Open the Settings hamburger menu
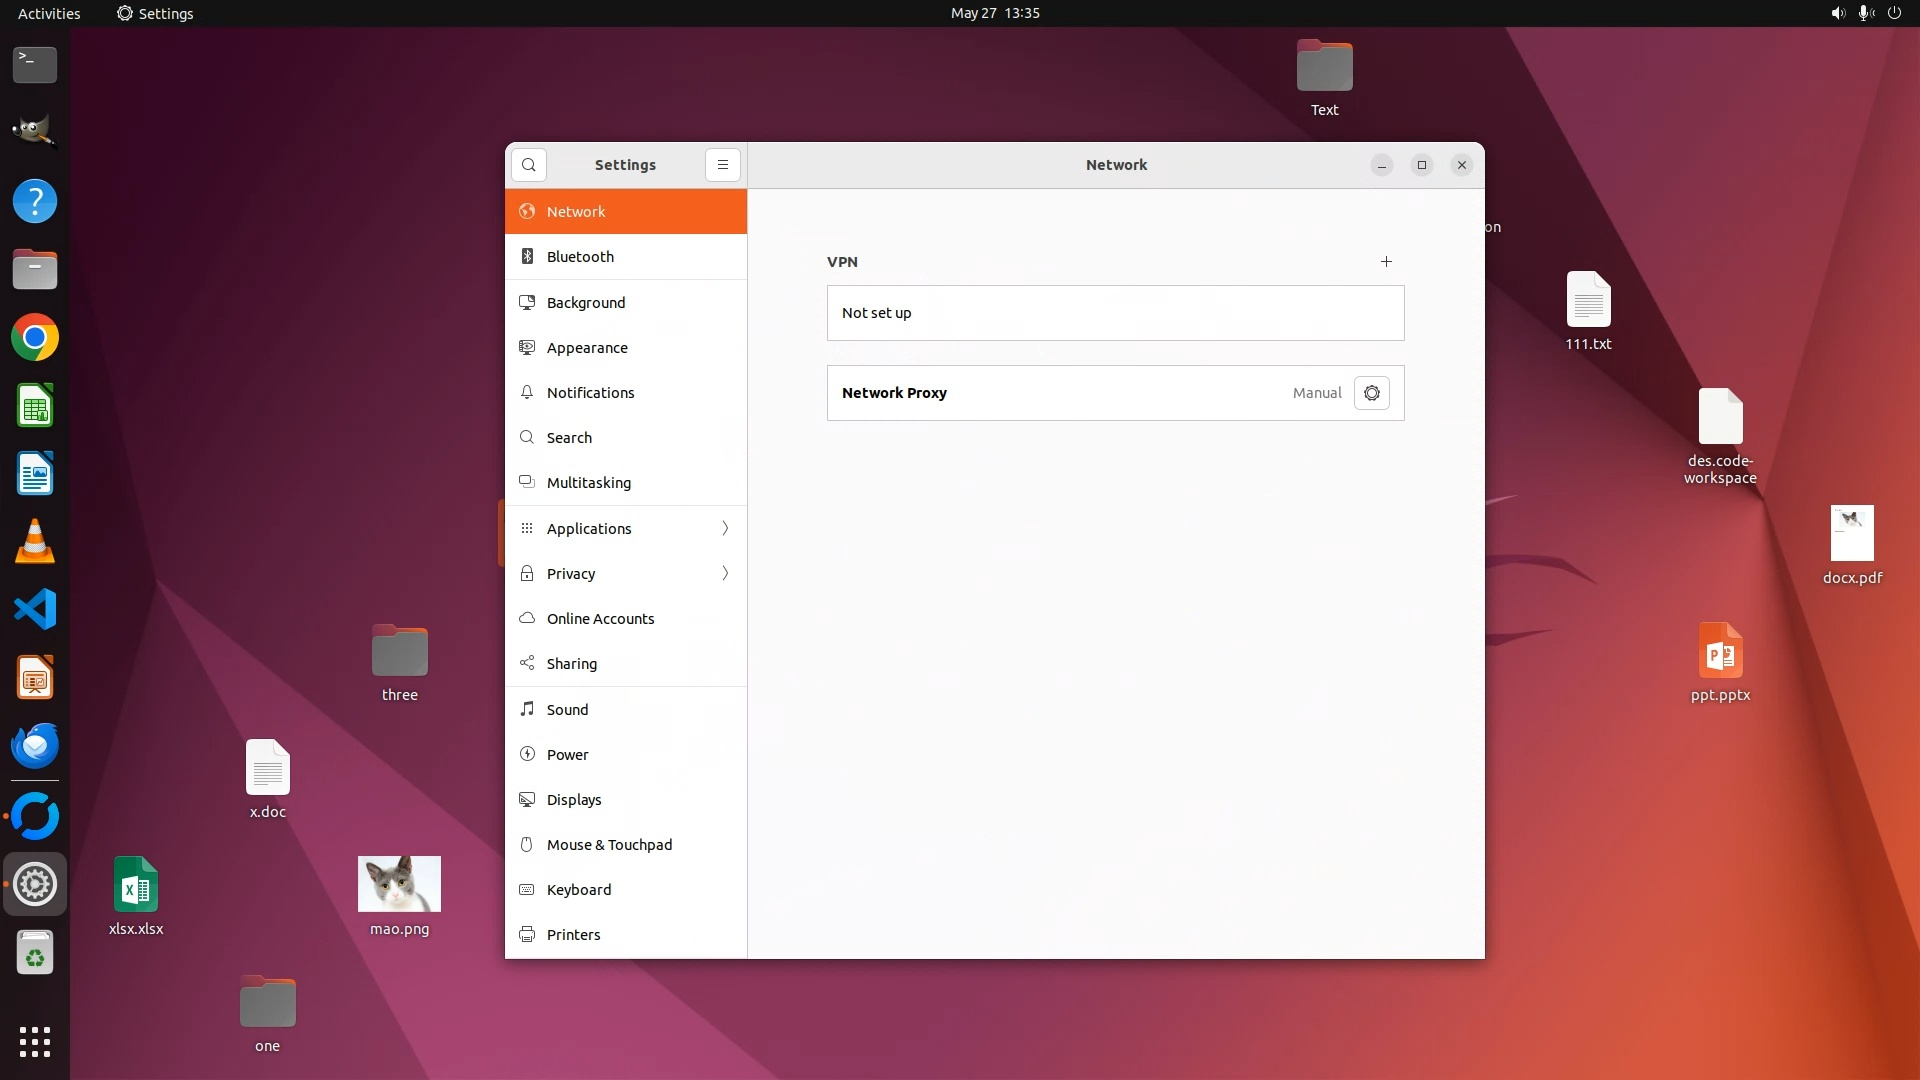Screen dimensions: 1920x1080 pos(722,165)
